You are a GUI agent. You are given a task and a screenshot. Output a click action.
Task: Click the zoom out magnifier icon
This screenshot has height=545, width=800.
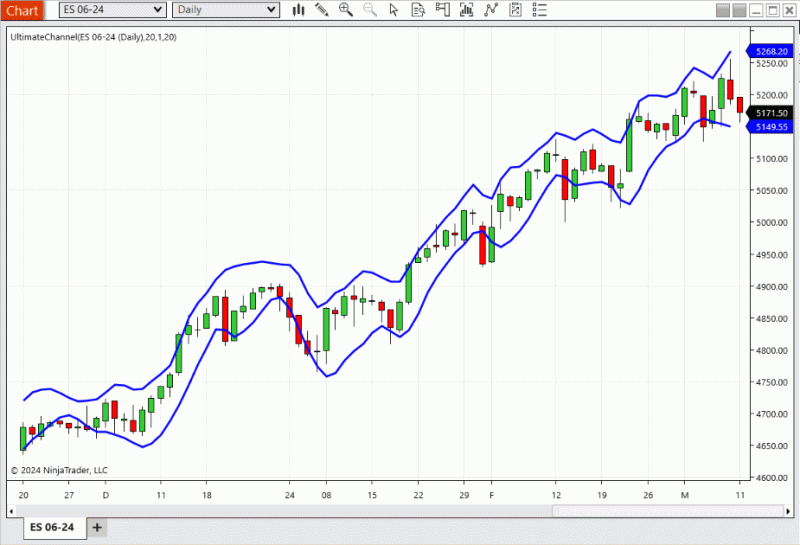coord(370,10)
